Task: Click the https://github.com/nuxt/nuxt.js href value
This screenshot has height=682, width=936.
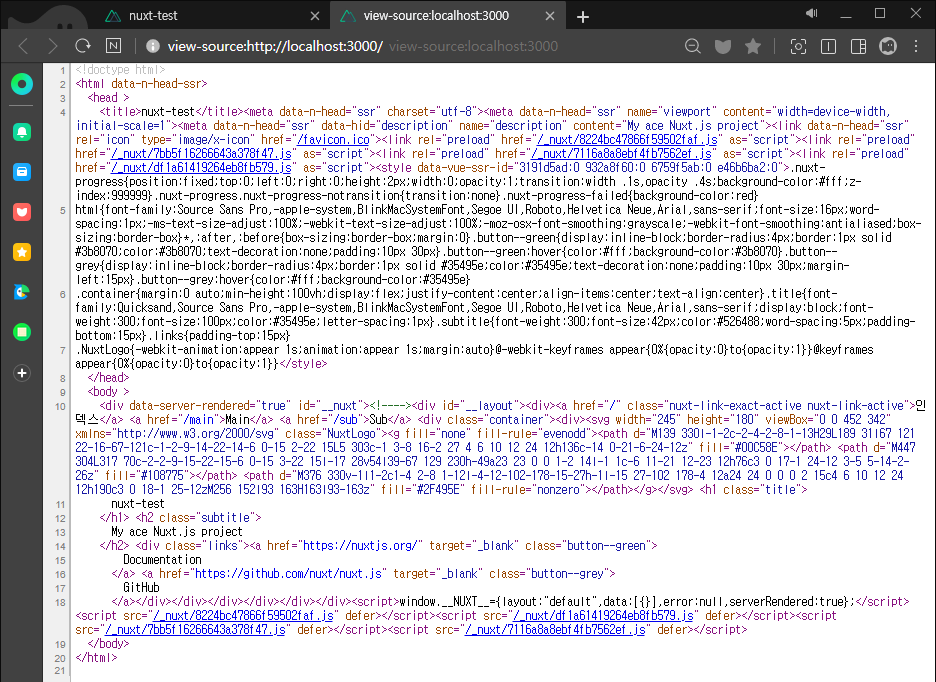Action: click(288, 574)
